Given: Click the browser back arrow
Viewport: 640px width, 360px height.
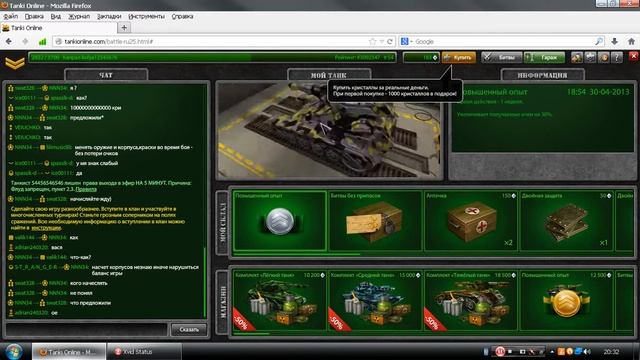Looking at the screenshot, I should coord(9,41).
